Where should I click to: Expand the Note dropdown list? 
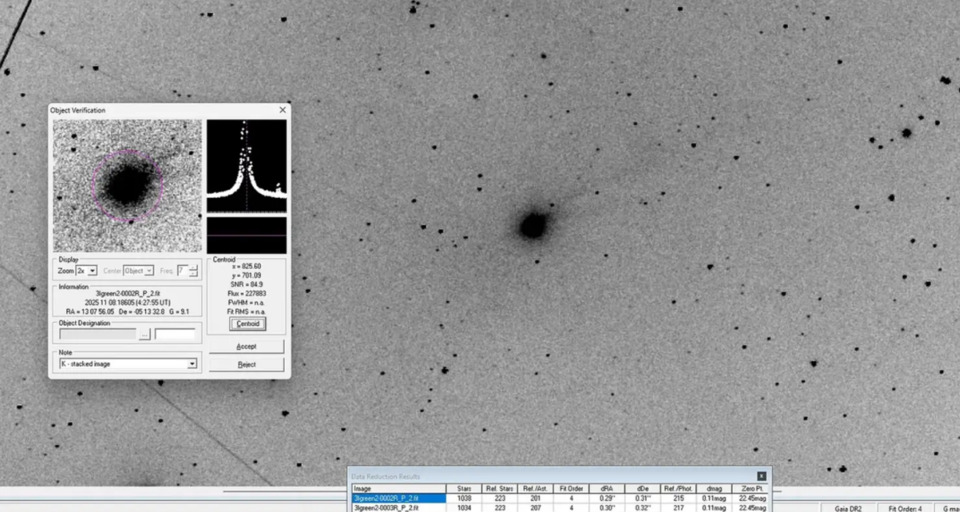pyautogui.click(x=192, y=365)
